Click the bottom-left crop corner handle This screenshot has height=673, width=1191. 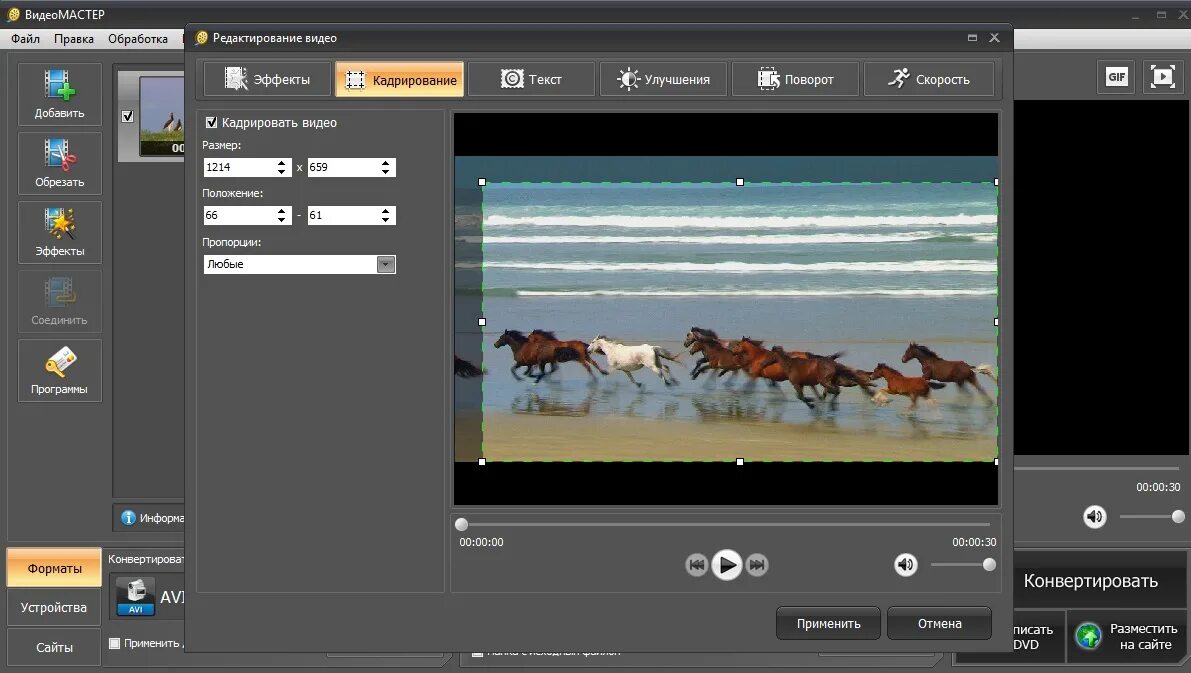coord(482,462)
